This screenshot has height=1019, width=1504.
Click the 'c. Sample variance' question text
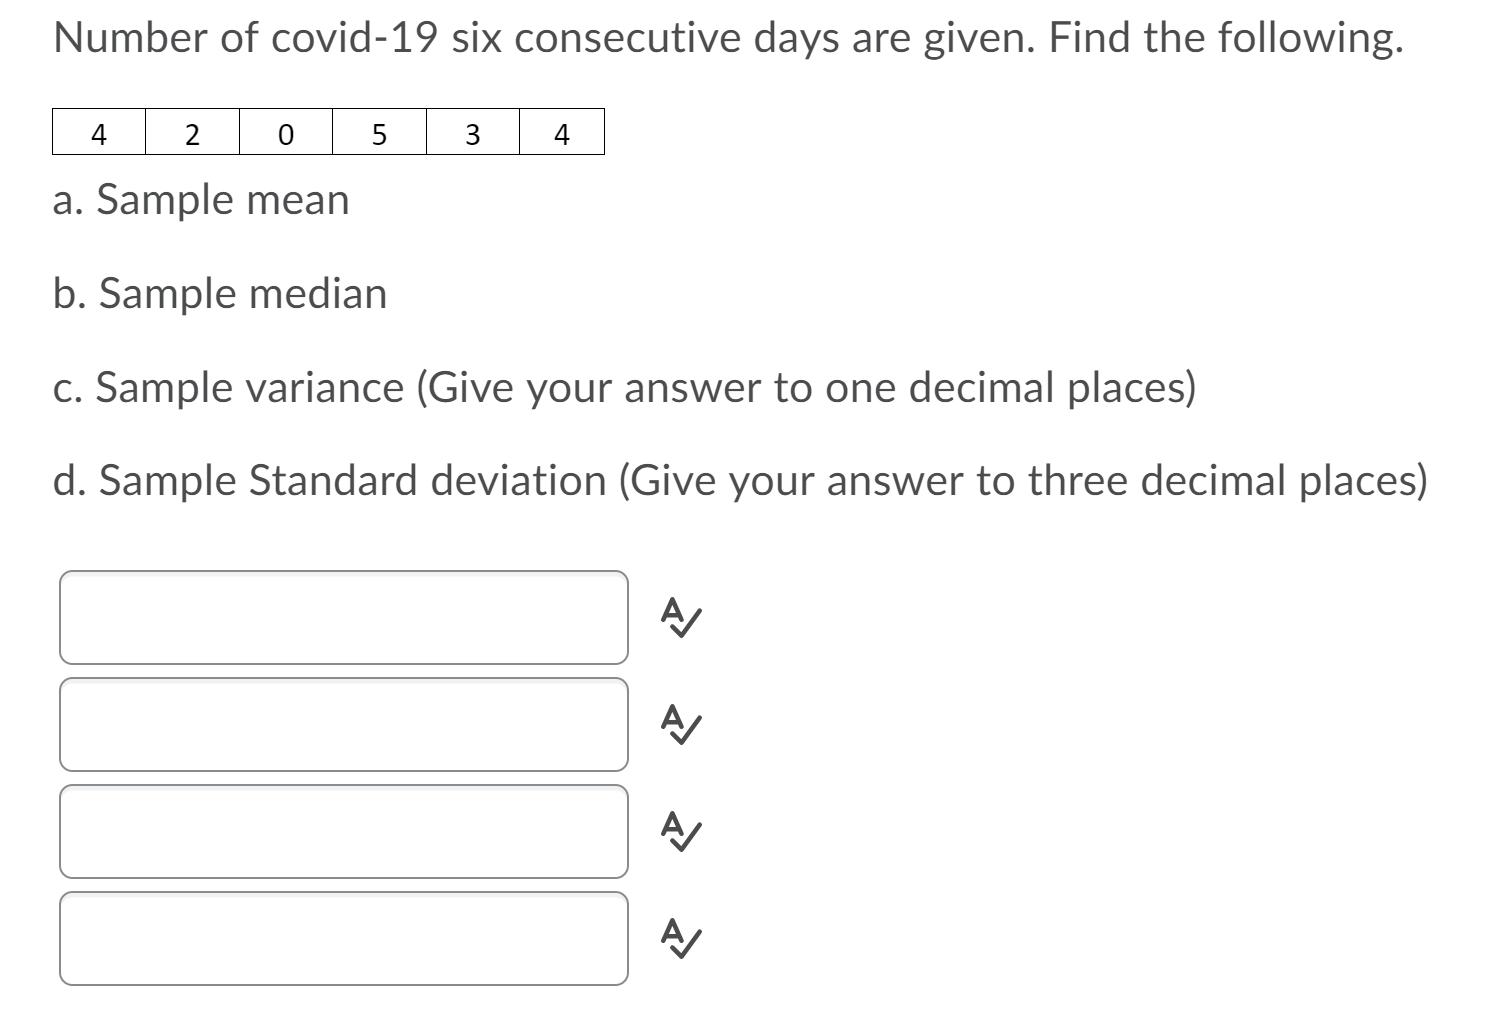(x=624, y=387)
